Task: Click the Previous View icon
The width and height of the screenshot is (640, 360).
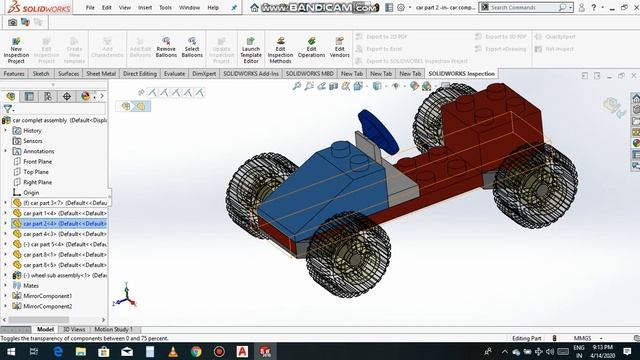Action: (322, 86)
